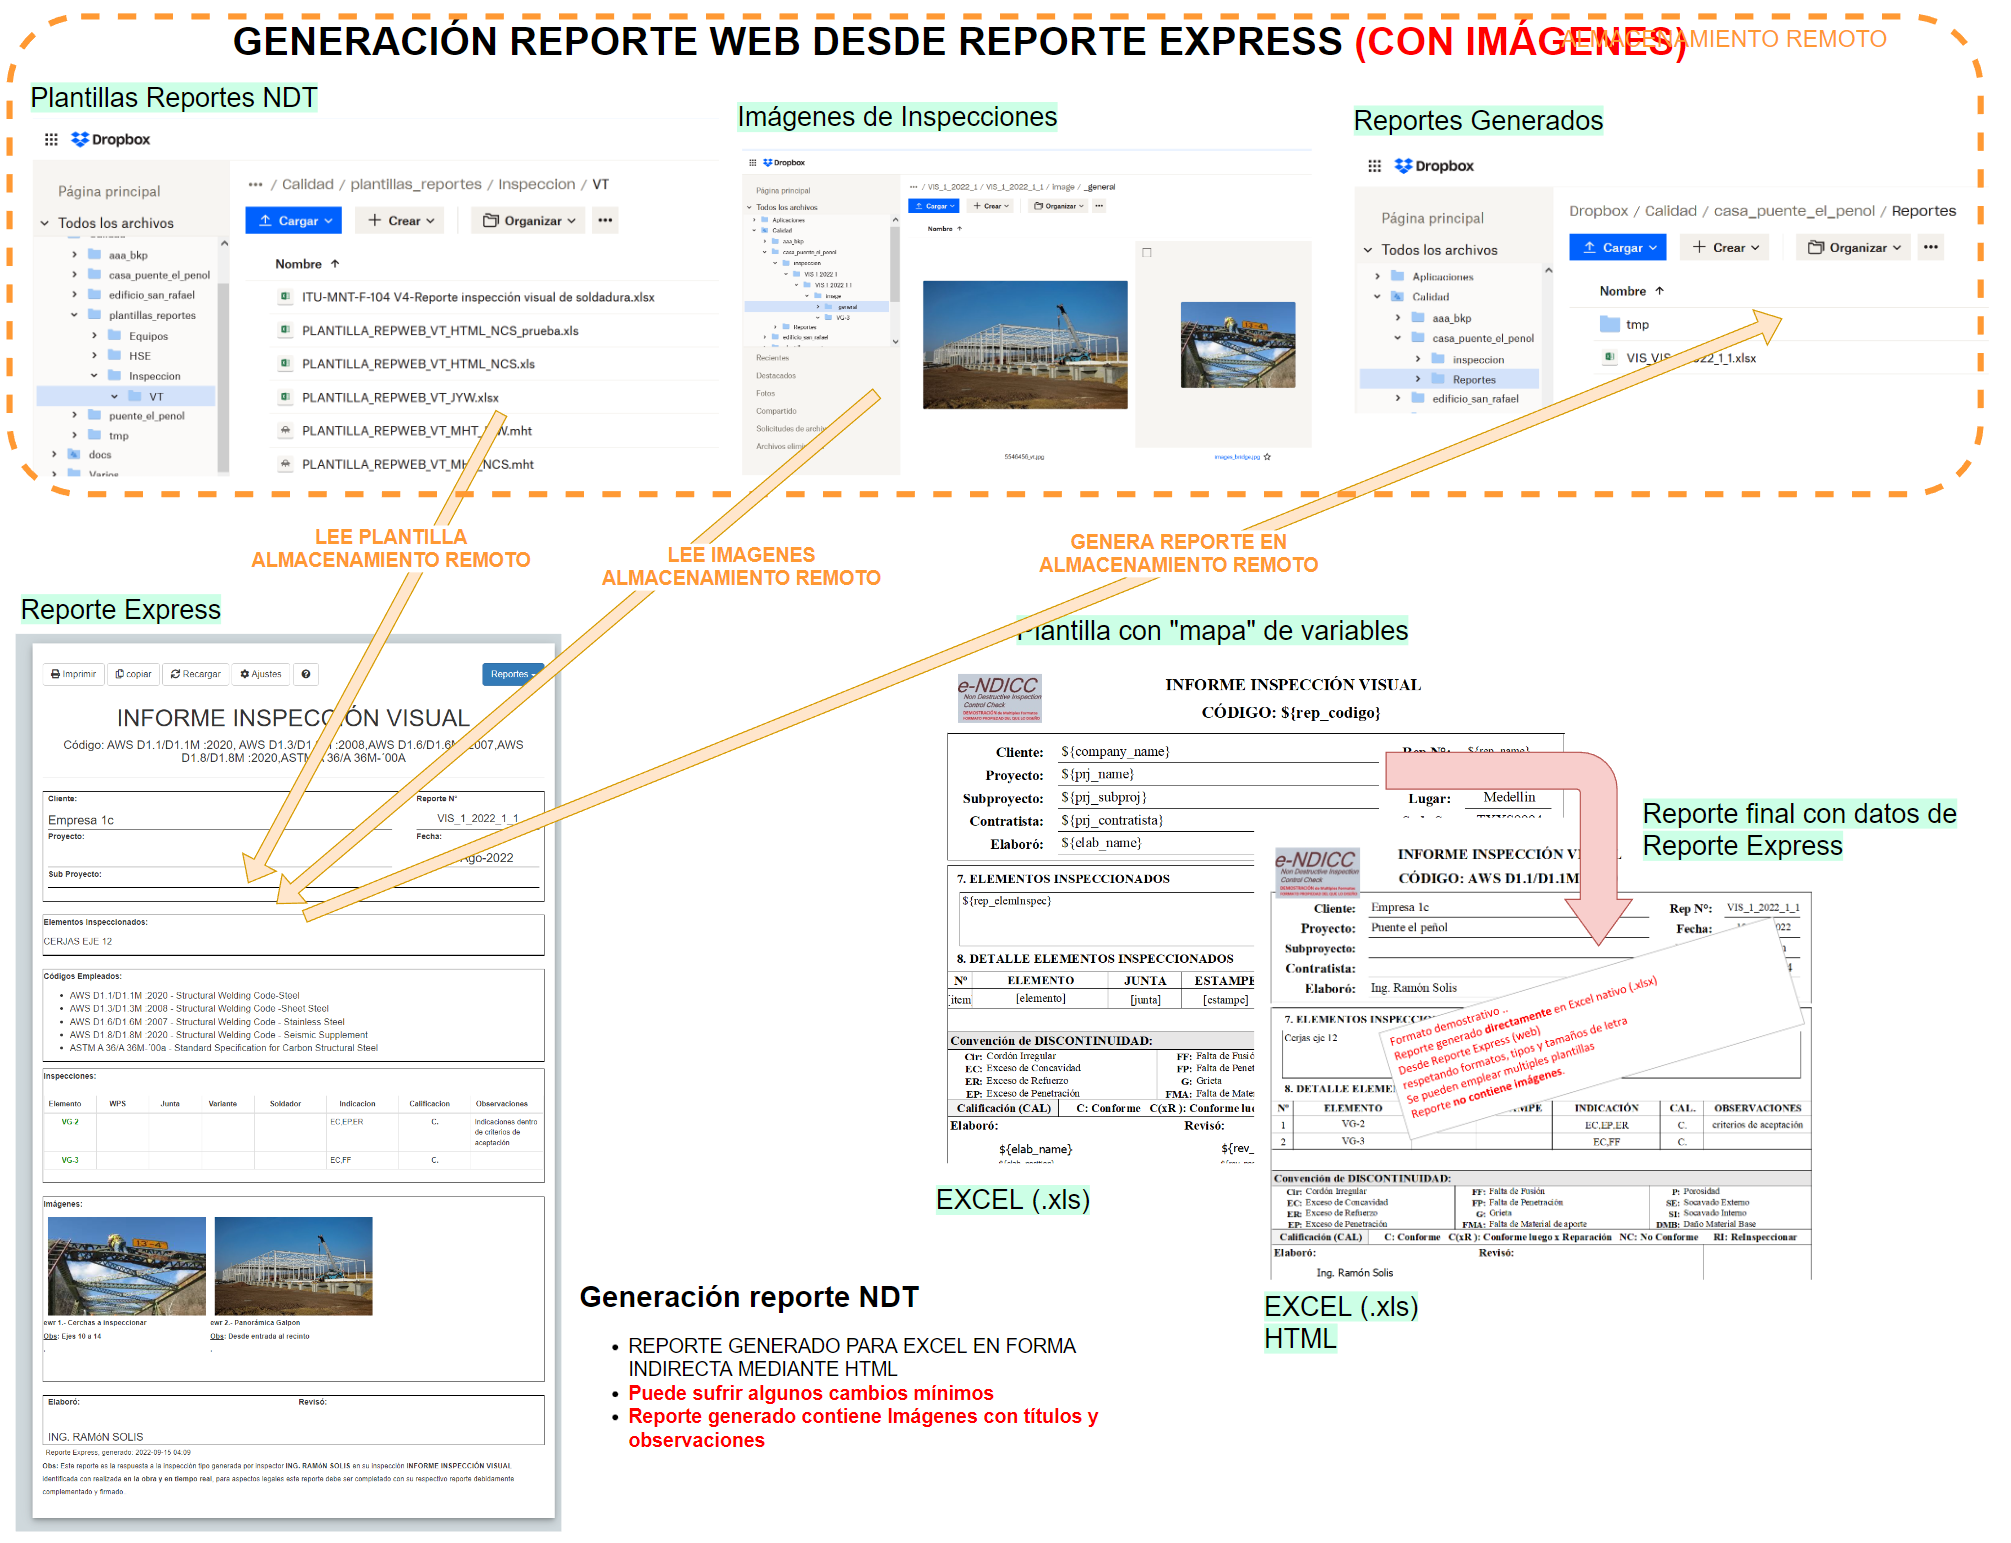Click the Dropbox logo in Reportes Generados panel
This screenshot has width=2011, height=1543.
(1434, 166)
